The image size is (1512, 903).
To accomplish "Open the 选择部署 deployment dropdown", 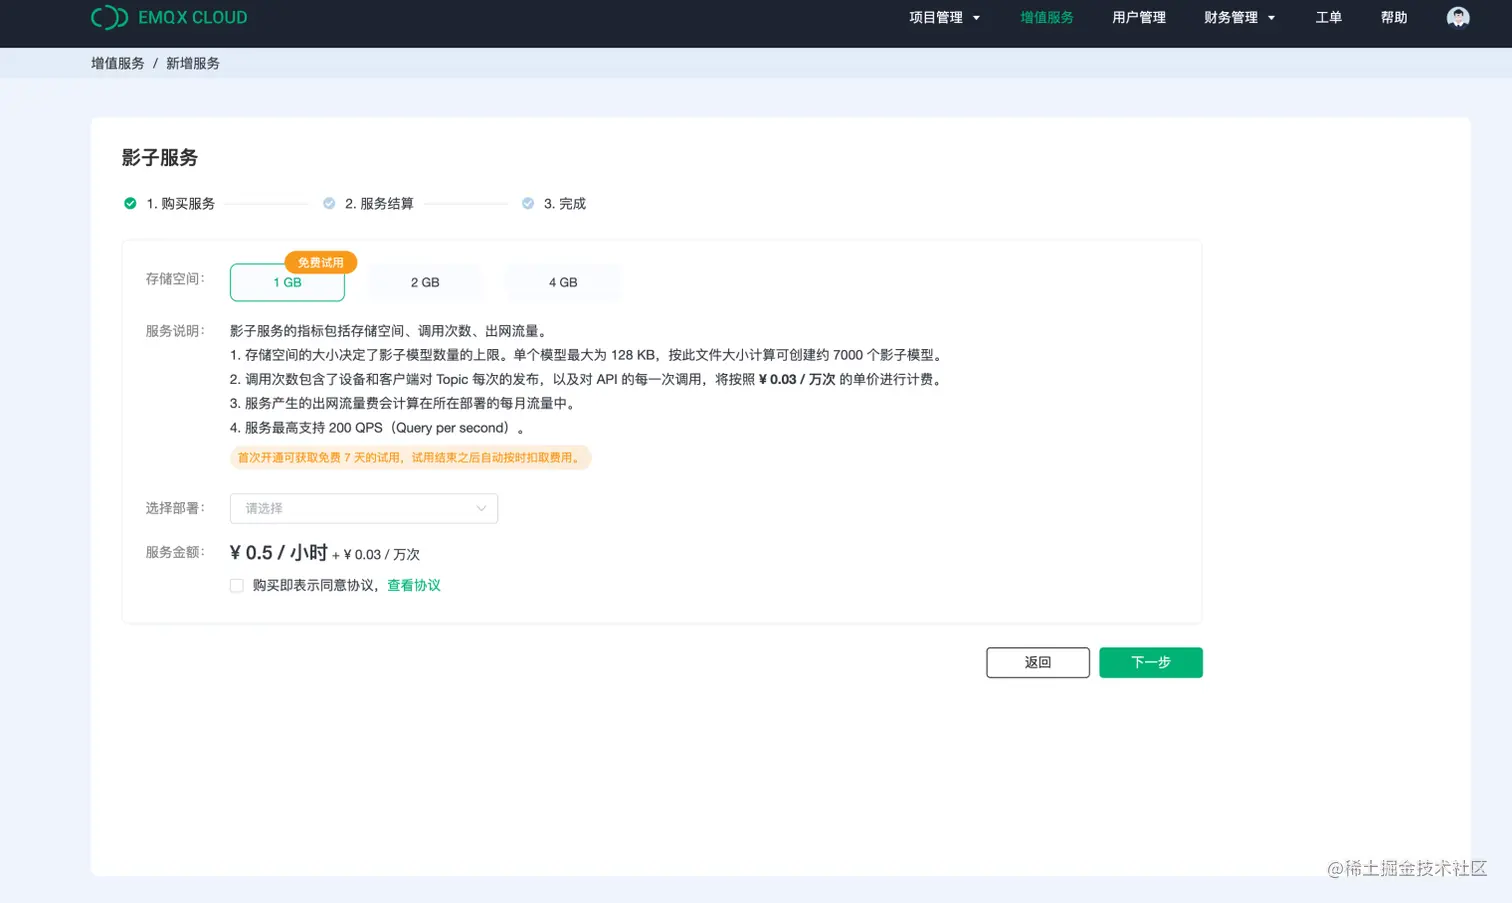I will 363,508.
